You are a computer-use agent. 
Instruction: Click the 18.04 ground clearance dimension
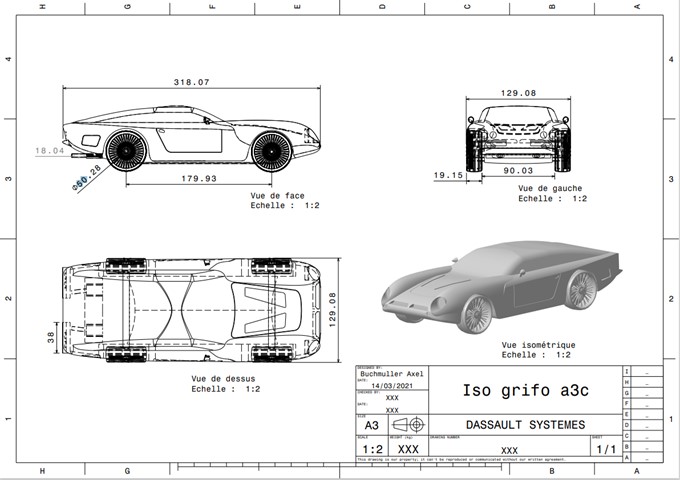tap(49, 151)
